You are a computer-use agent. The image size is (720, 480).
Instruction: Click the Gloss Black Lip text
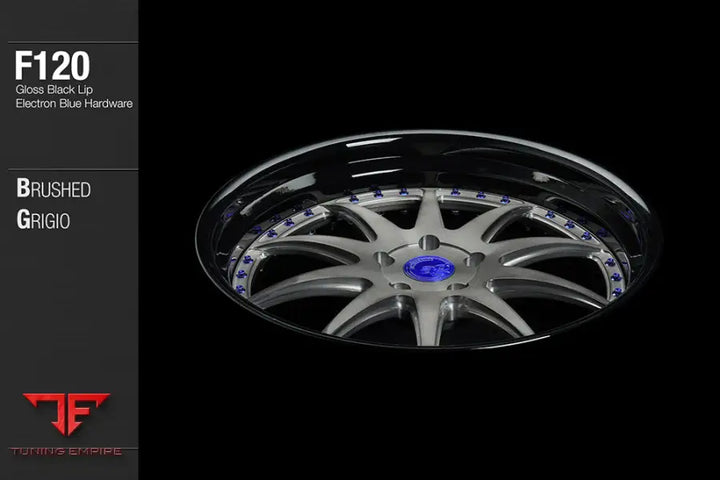(54, 91)
